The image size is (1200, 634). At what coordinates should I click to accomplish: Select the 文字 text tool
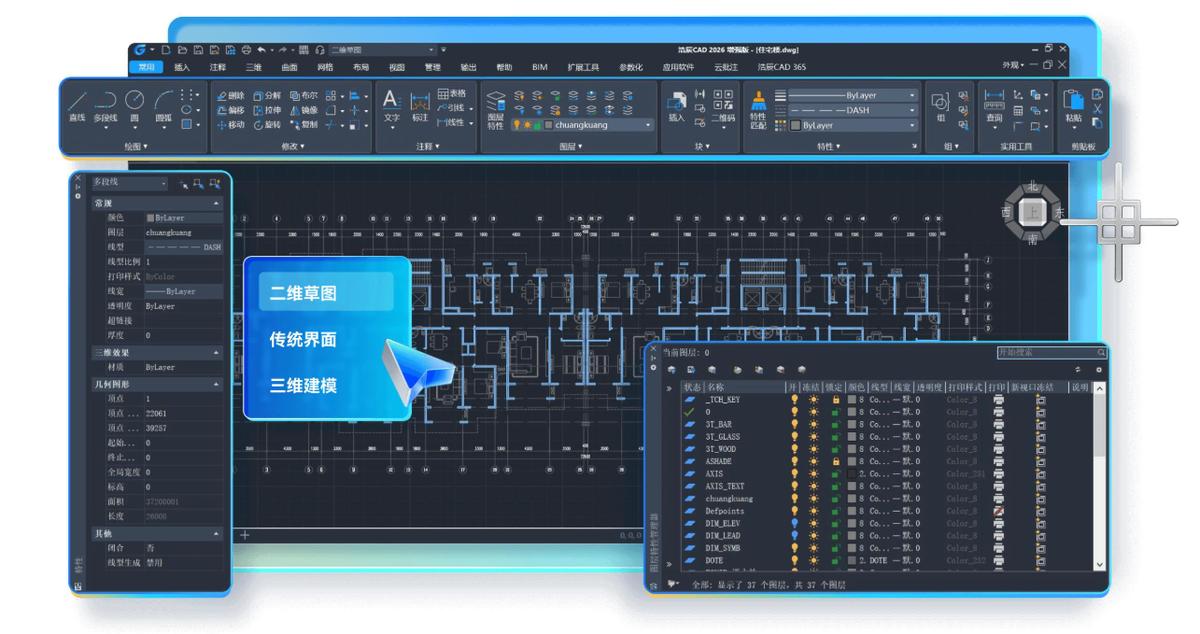coord(392,106)
